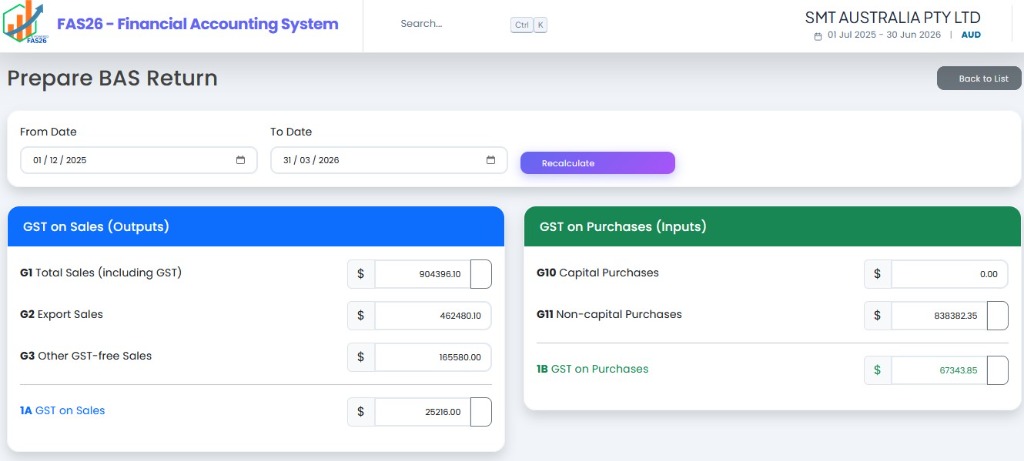Click the small button beside 1A amount
Screen dimensions: 1024x461
coord(481,412)
